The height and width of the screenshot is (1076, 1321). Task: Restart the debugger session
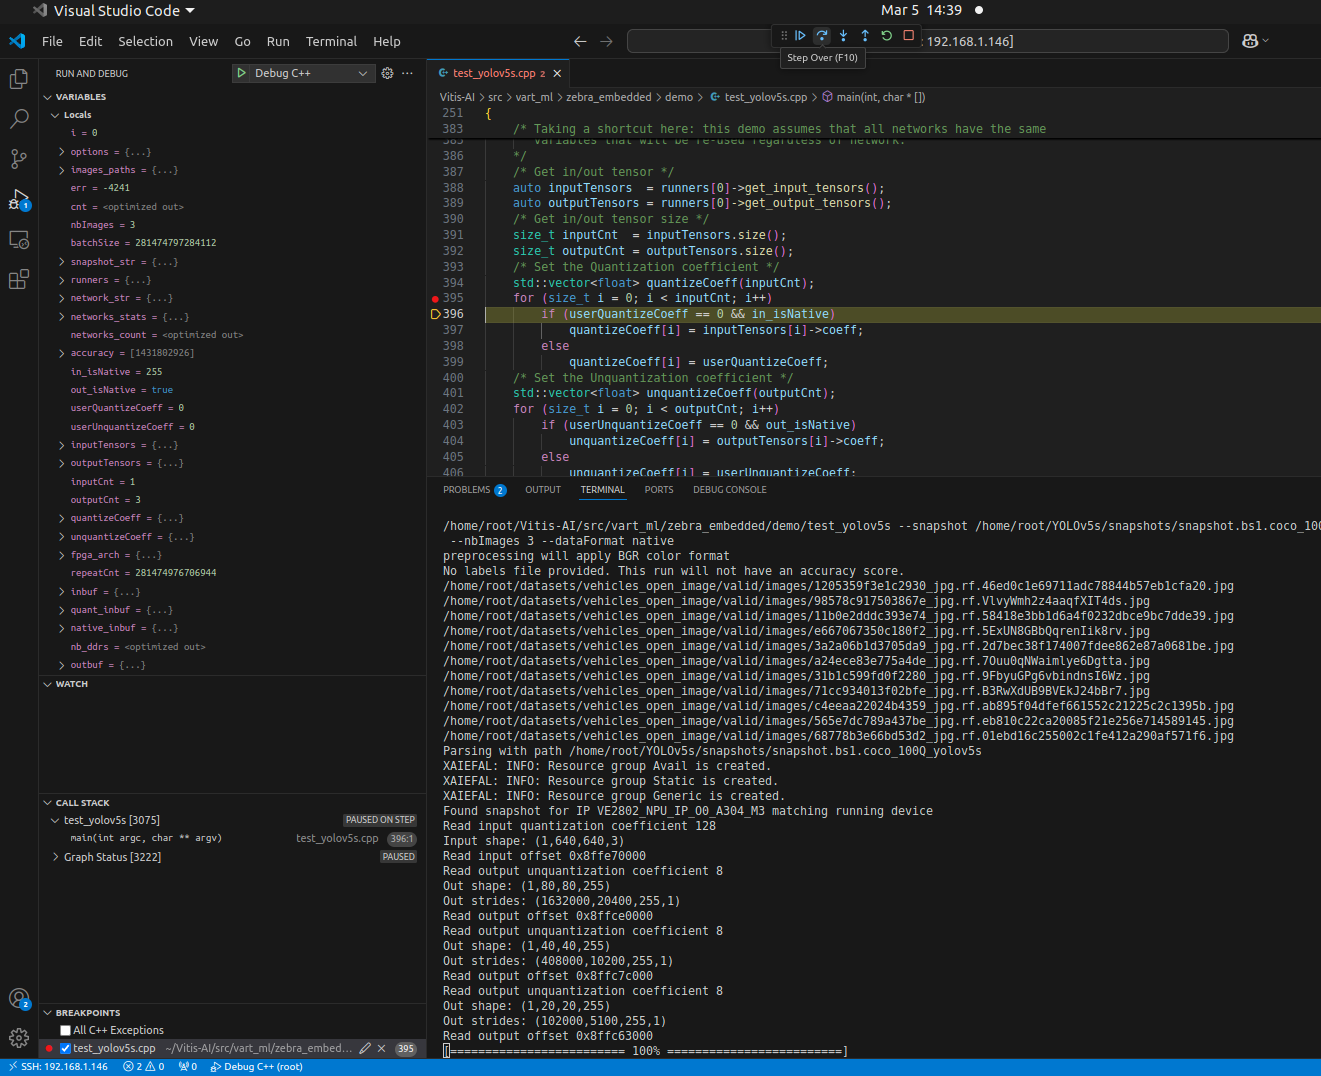tap(886, 36)
